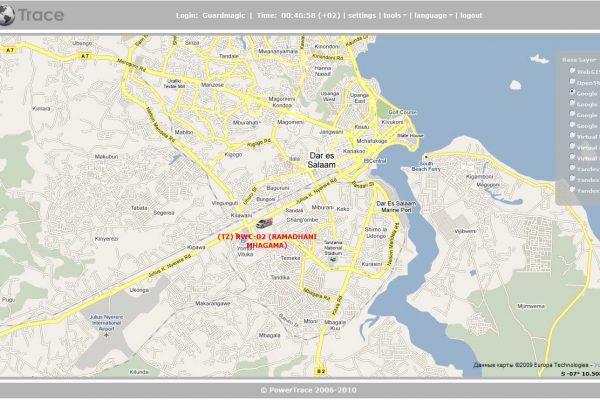
Task: Open the language dropdown menu
Action: point(433,16)
